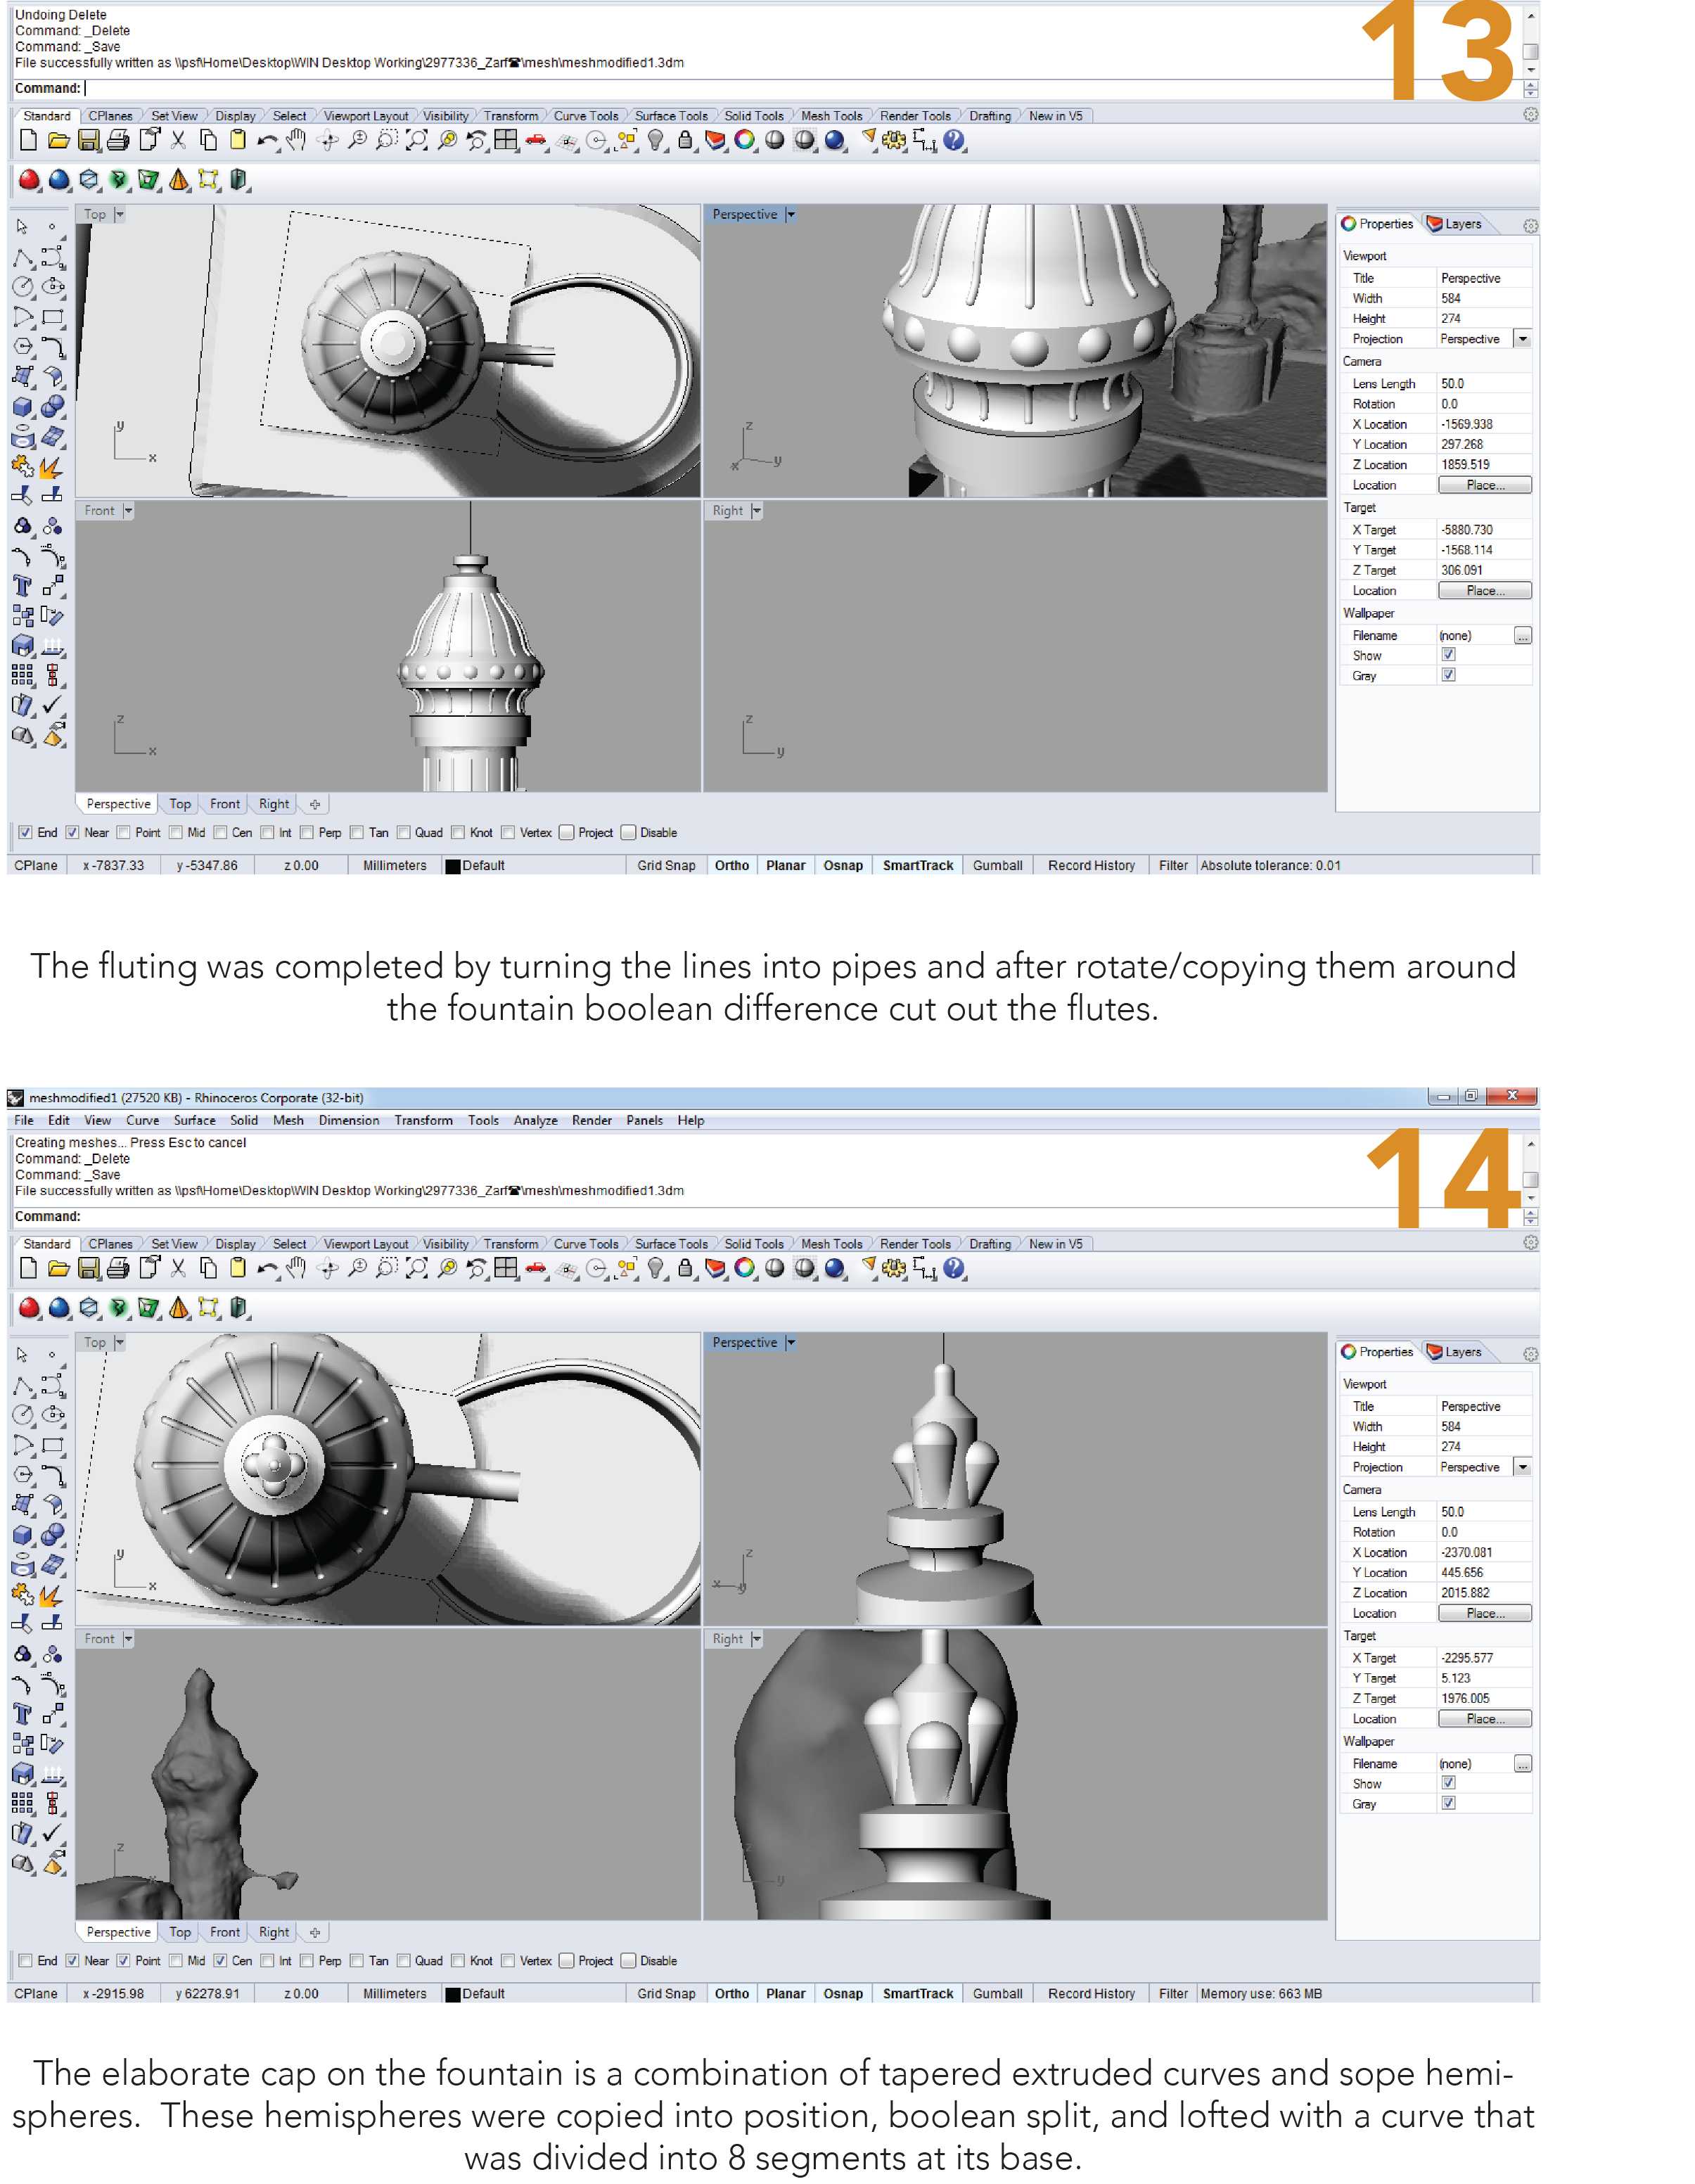Click the Help question mark icon in screenshot 14

(954, 1268)
